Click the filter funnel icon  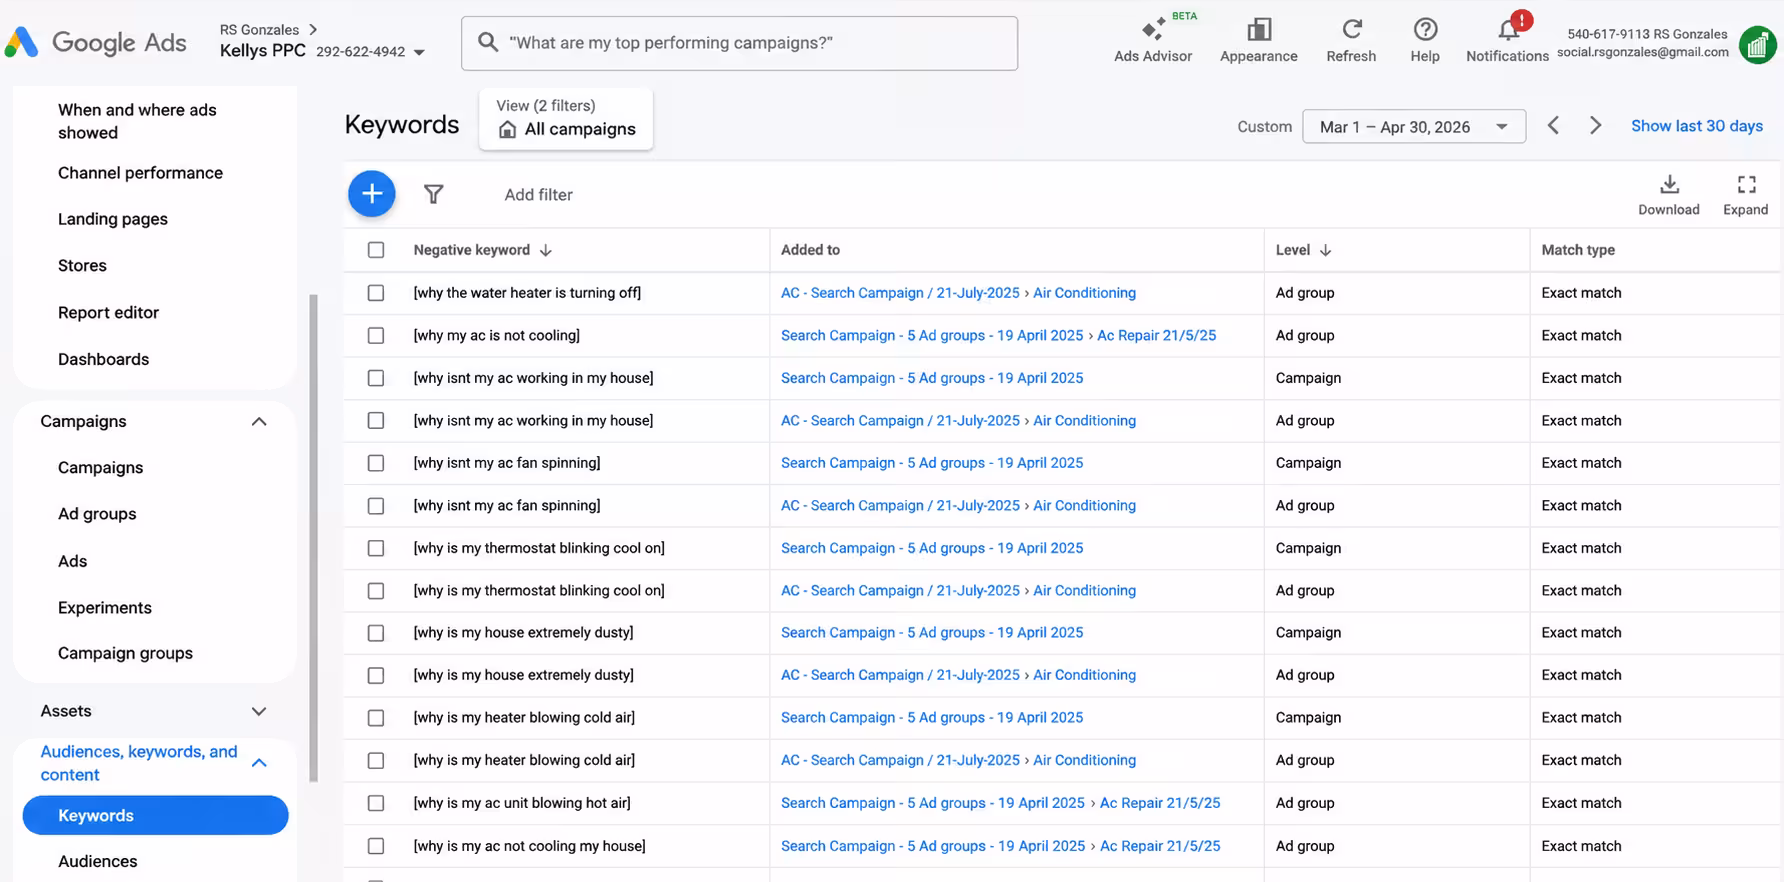click(433, 194)
